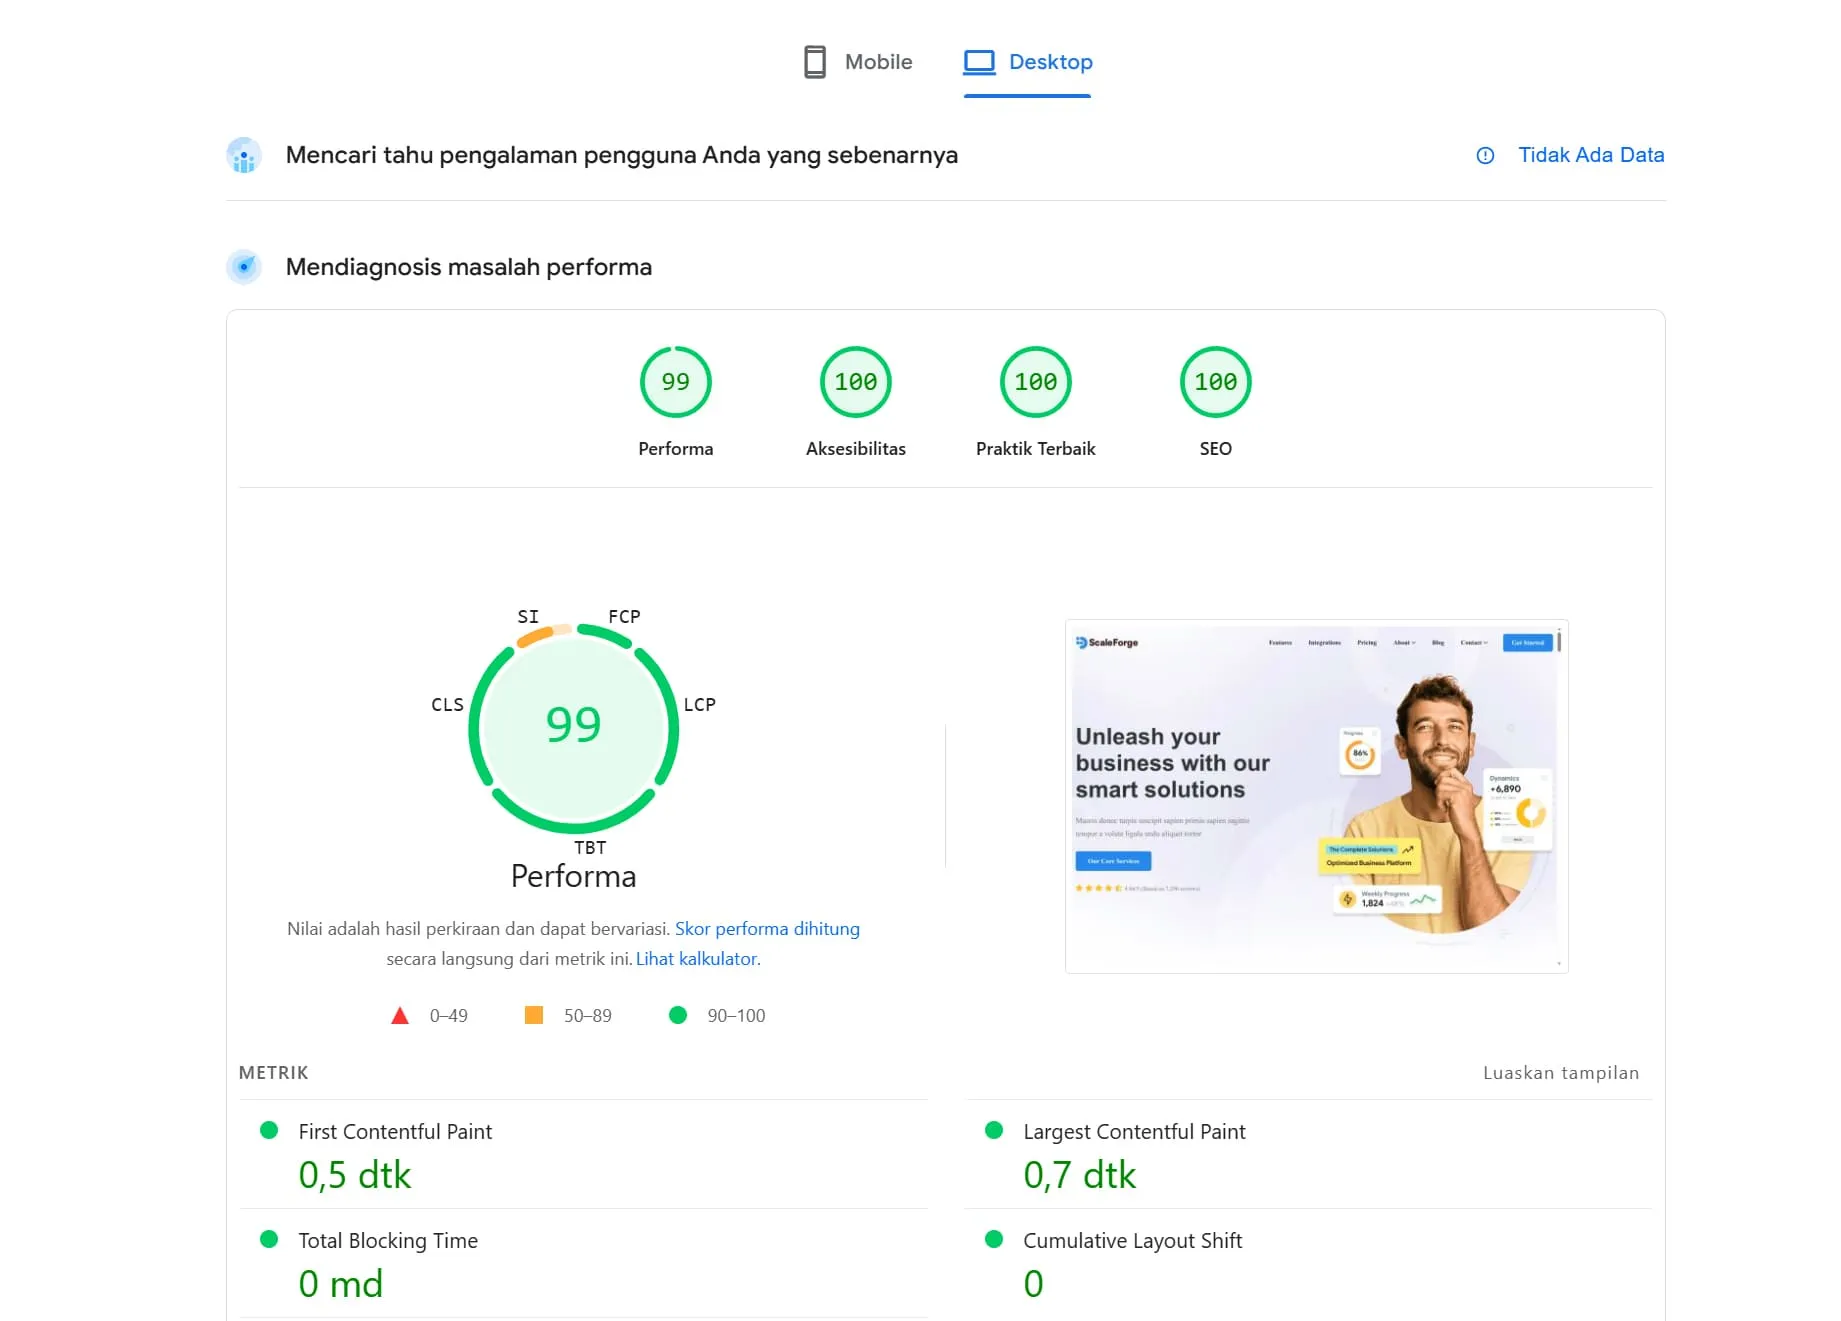Click the real user experience section icon
This screenshot has height=1321, width=1841.
coord(244,156)
